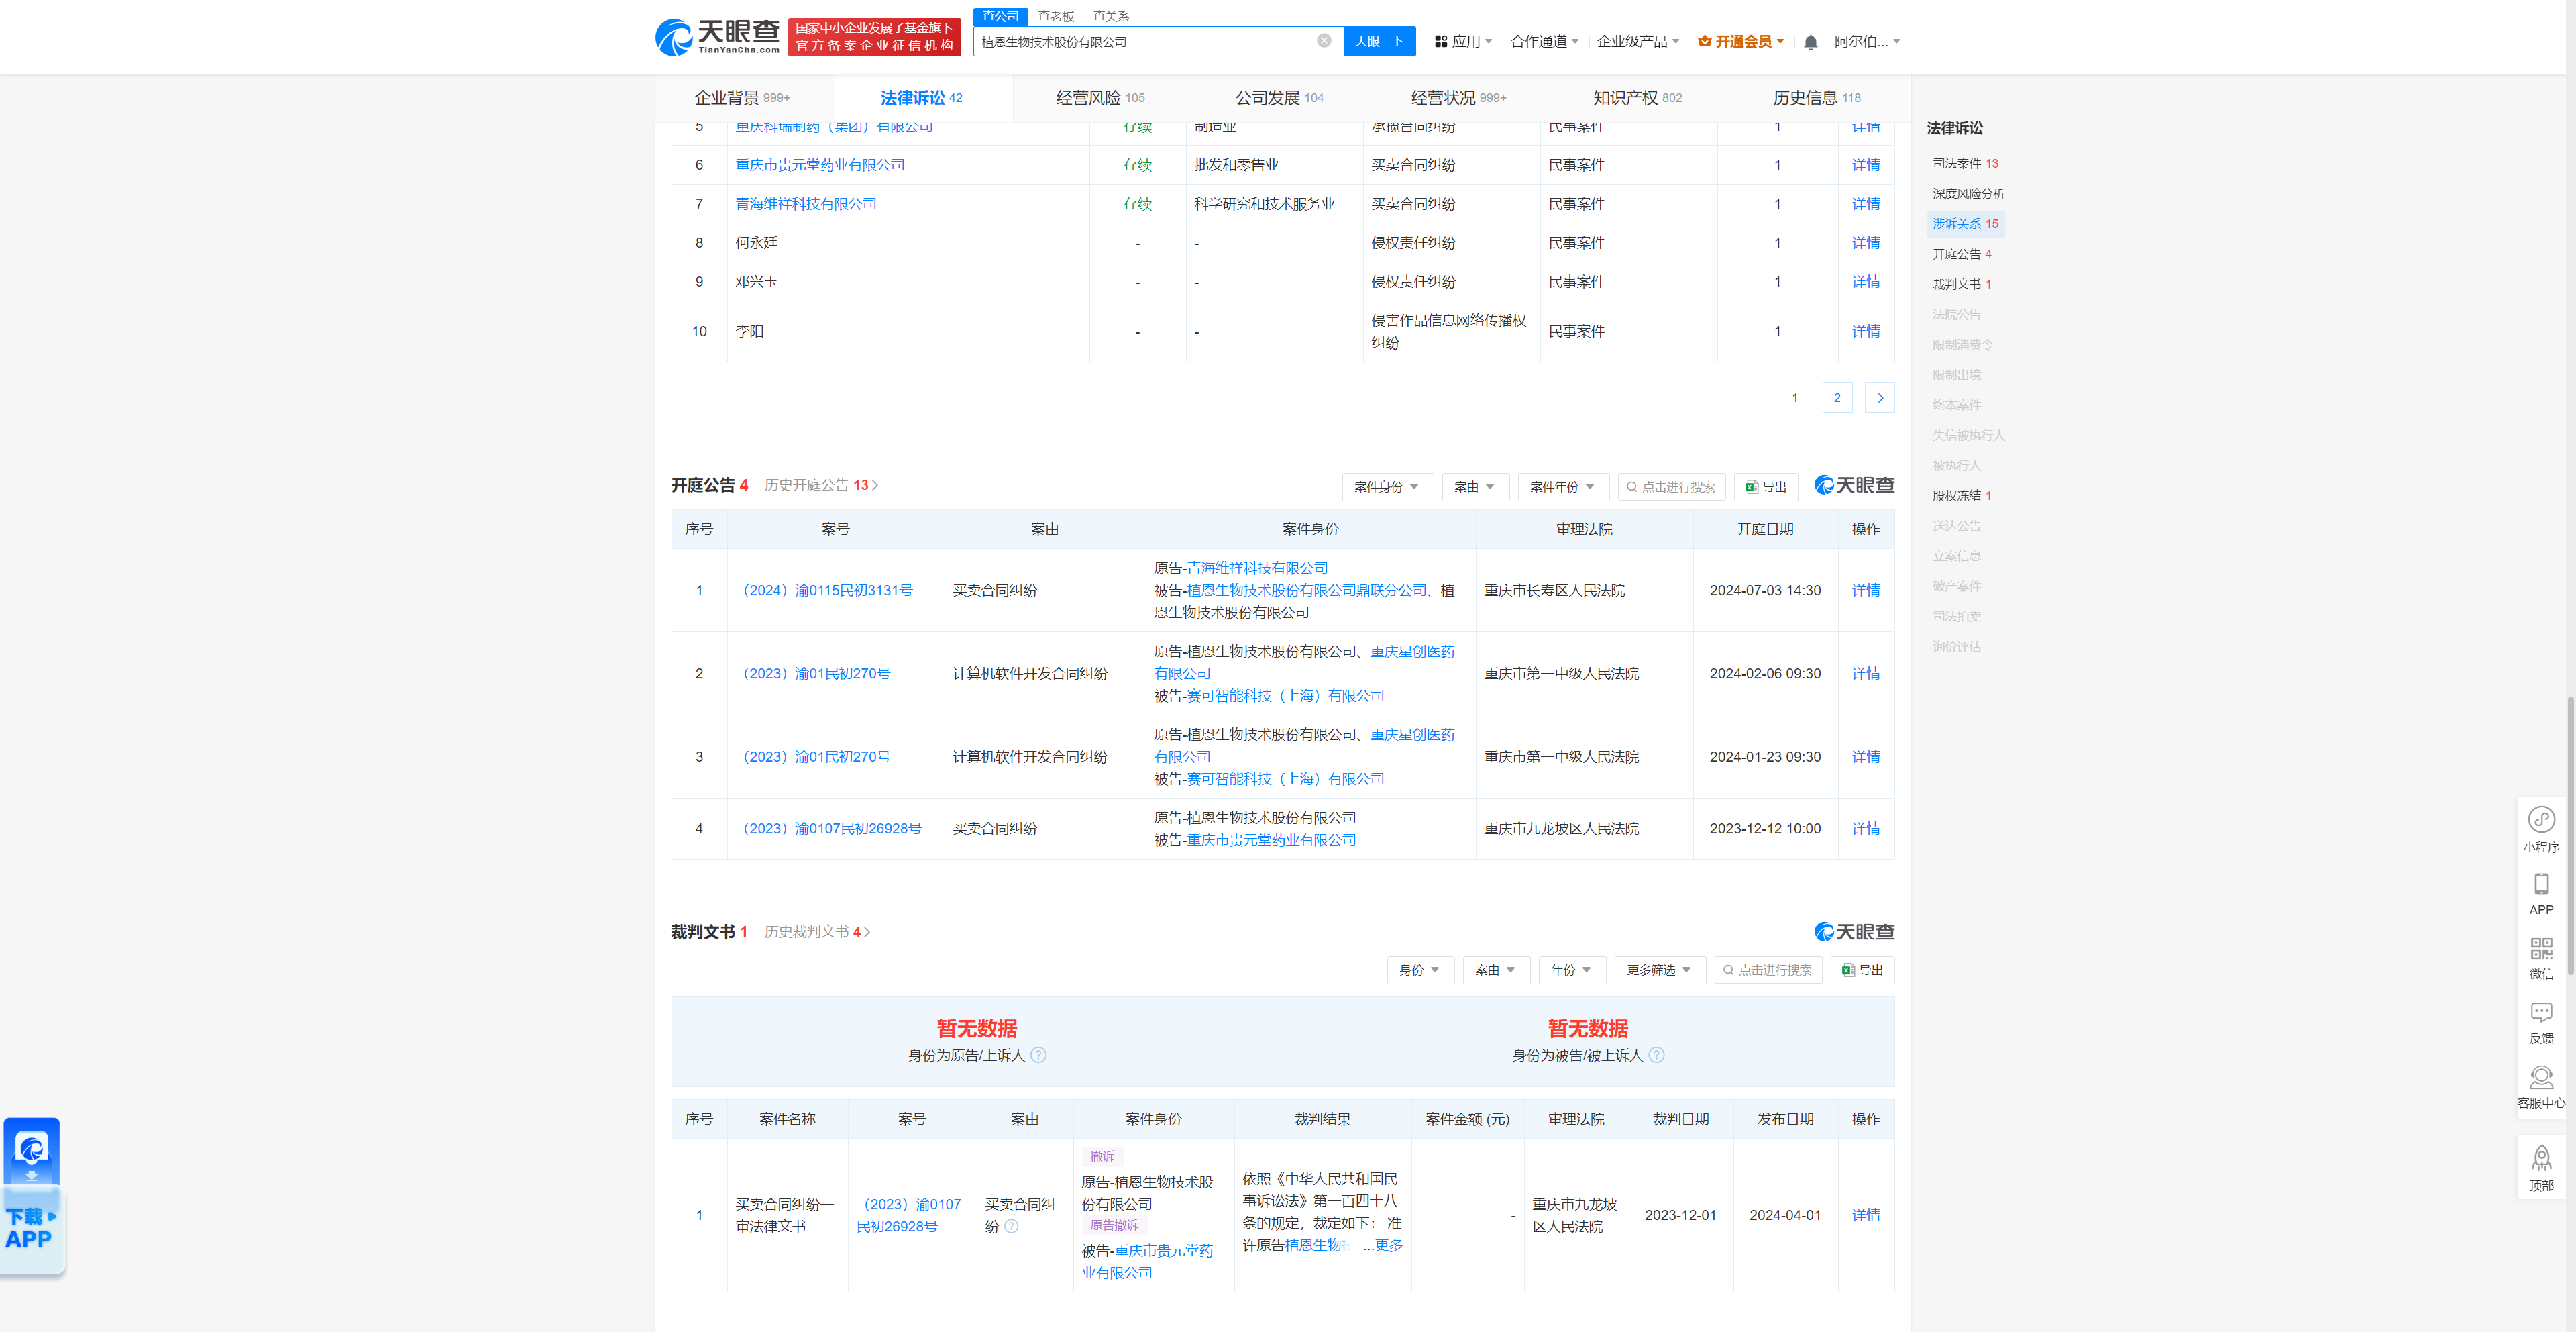The image size is (2576, 1332).
Task: Expand the 案由 filter in 开庭公告
Action: (1475, 487)
